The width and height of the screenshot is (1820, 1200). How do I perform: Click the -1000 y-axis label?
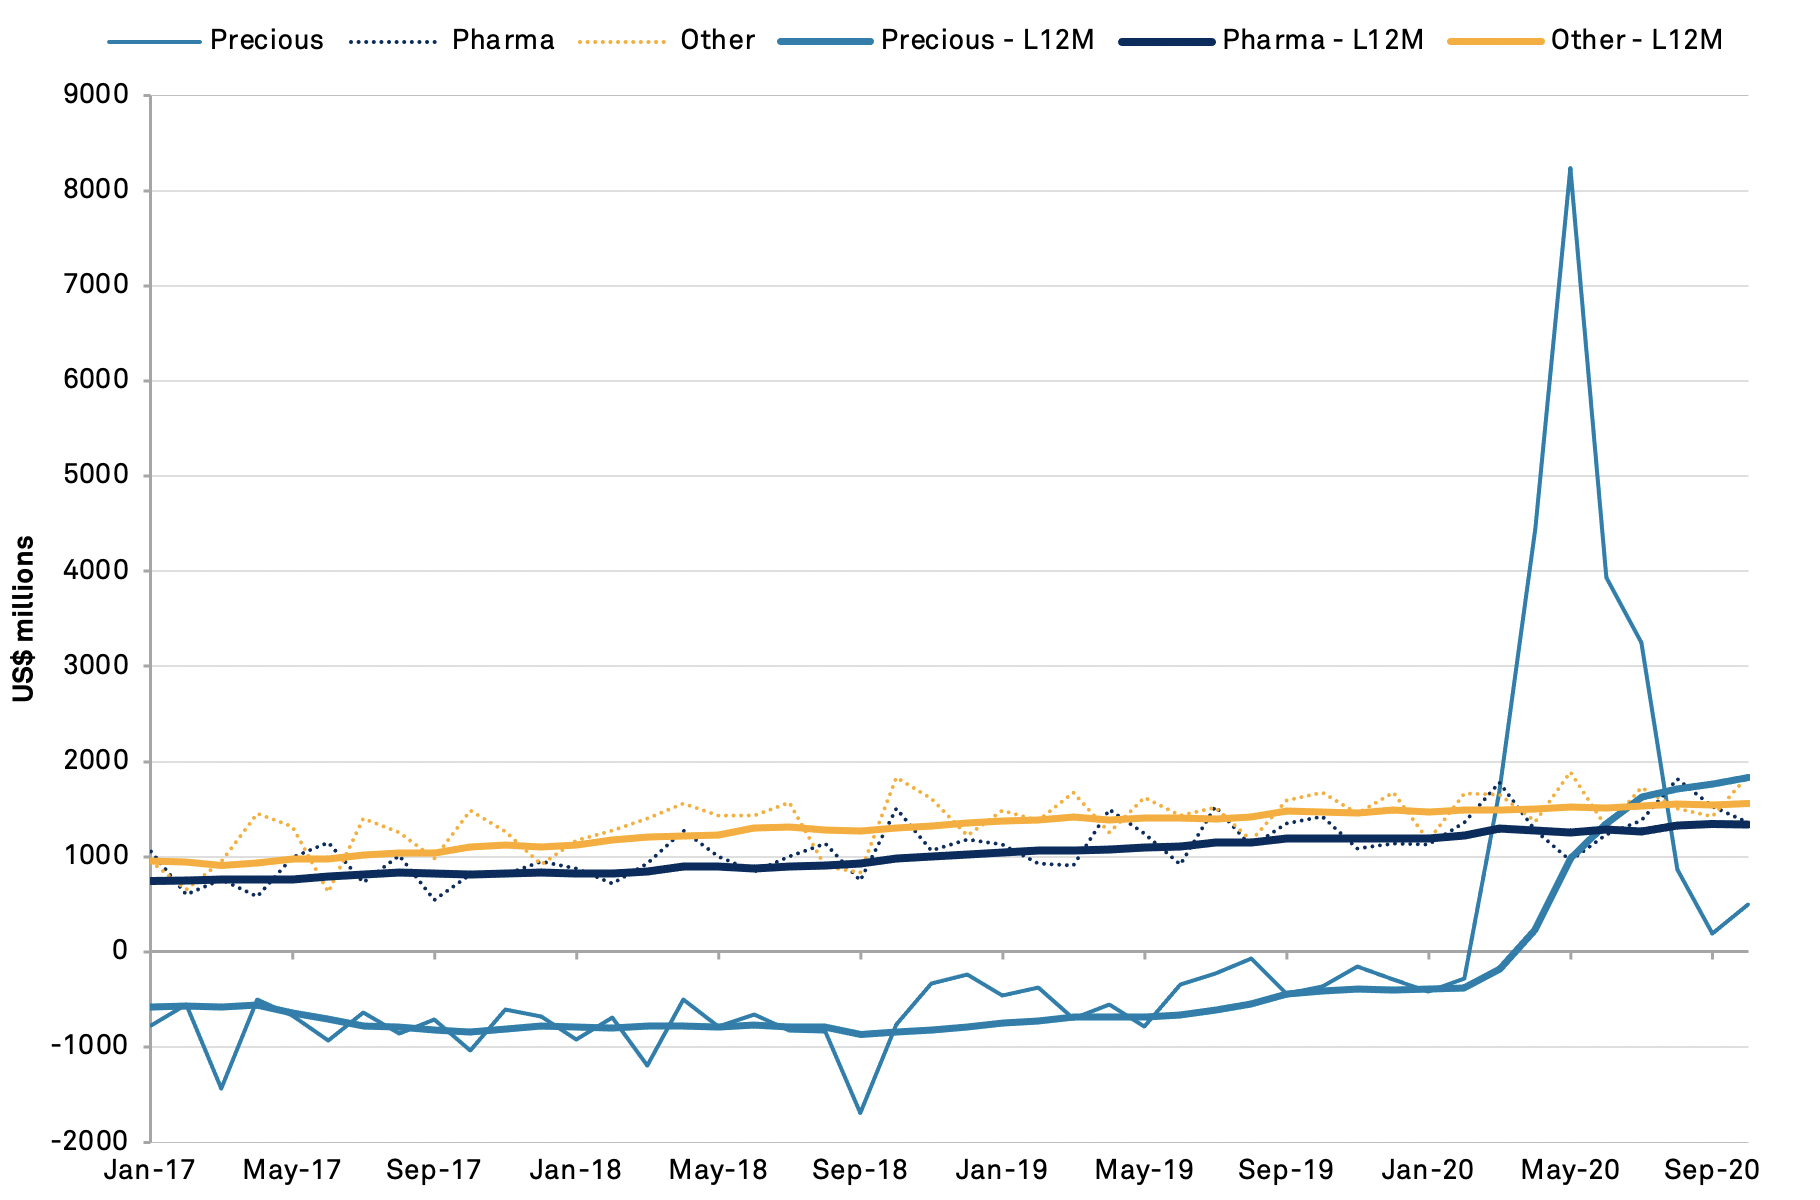click(91, 1046)
